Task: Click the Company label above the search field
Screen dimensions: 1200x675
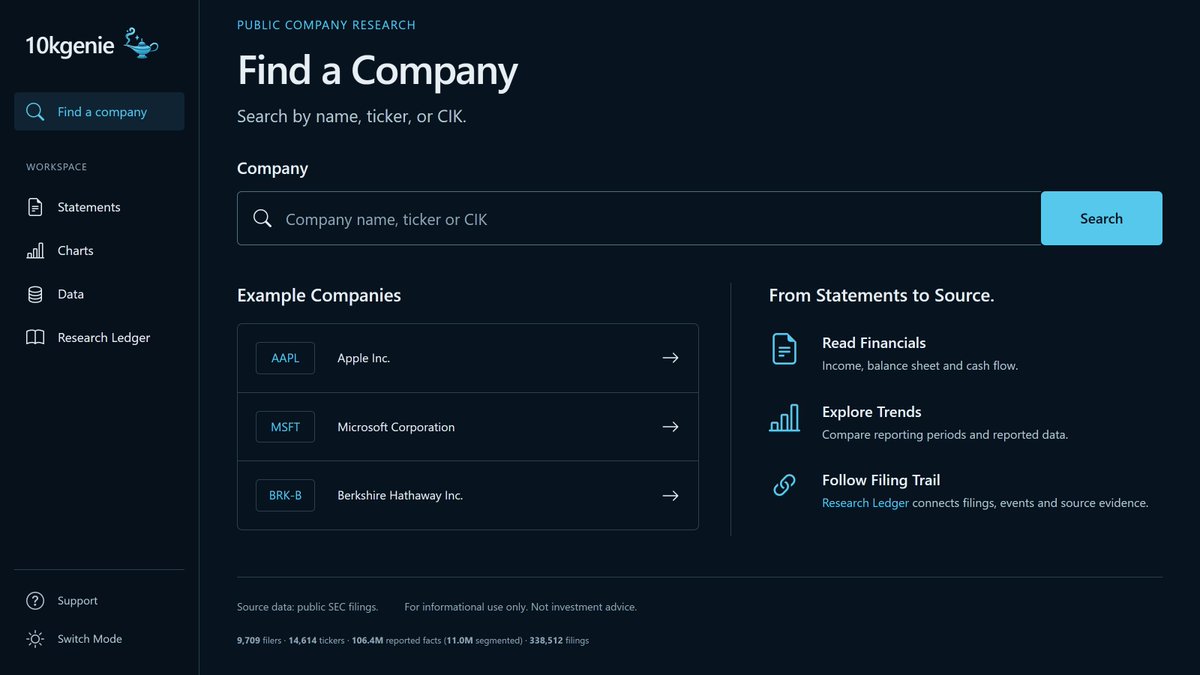Action: click(272, 168)
